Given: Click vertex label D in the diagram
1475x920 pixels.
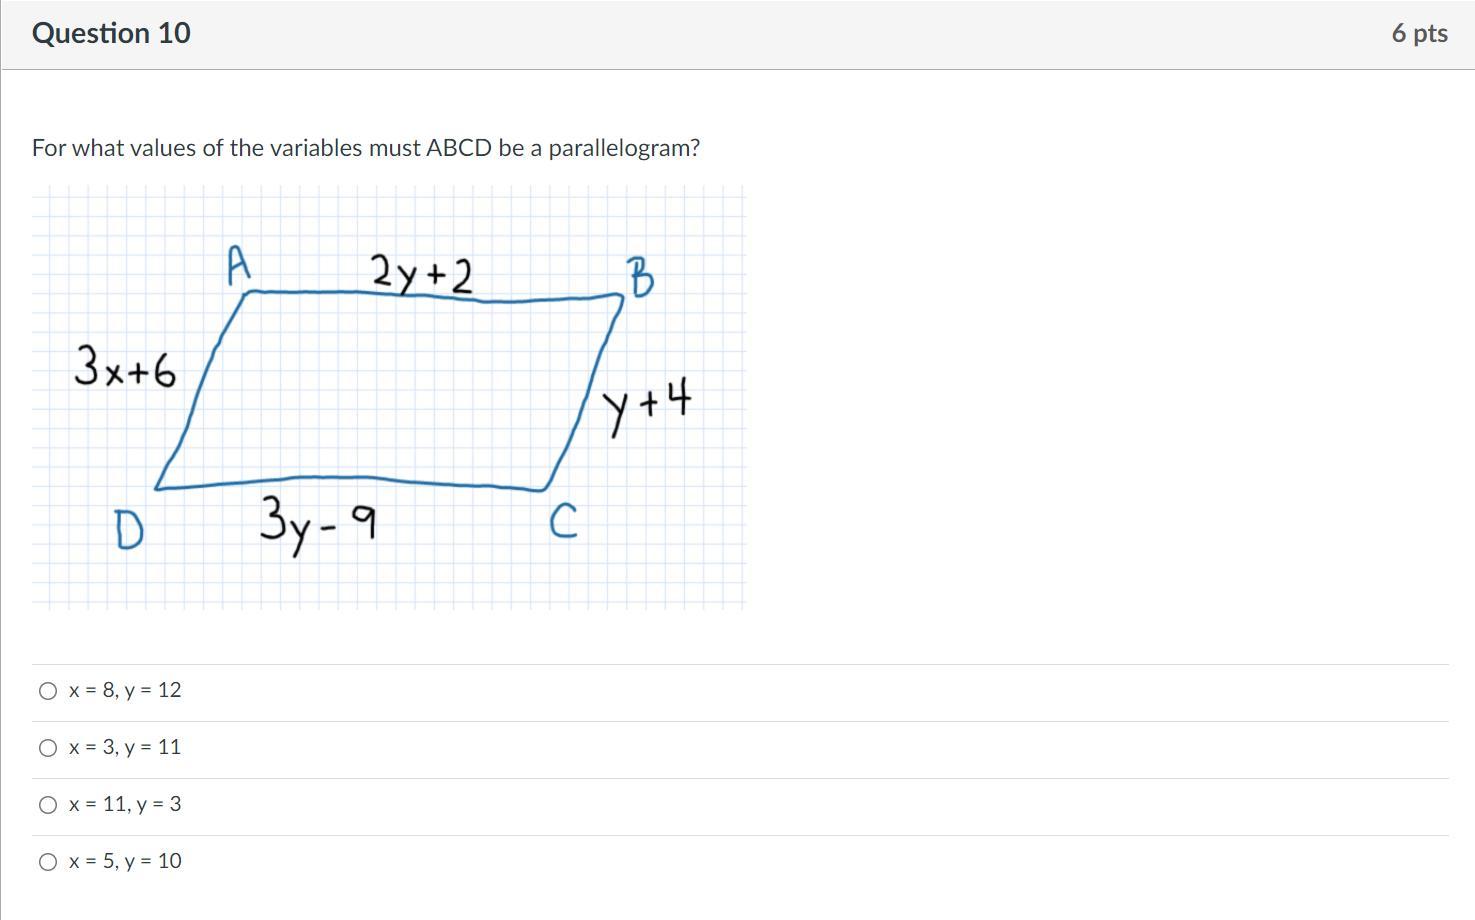Looking at the screenshot, I should point(128,530).
